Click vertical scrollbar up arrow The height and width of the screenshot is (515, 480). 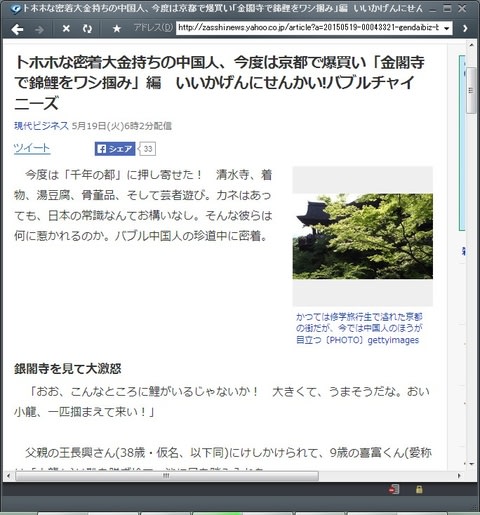pos(471,44)
